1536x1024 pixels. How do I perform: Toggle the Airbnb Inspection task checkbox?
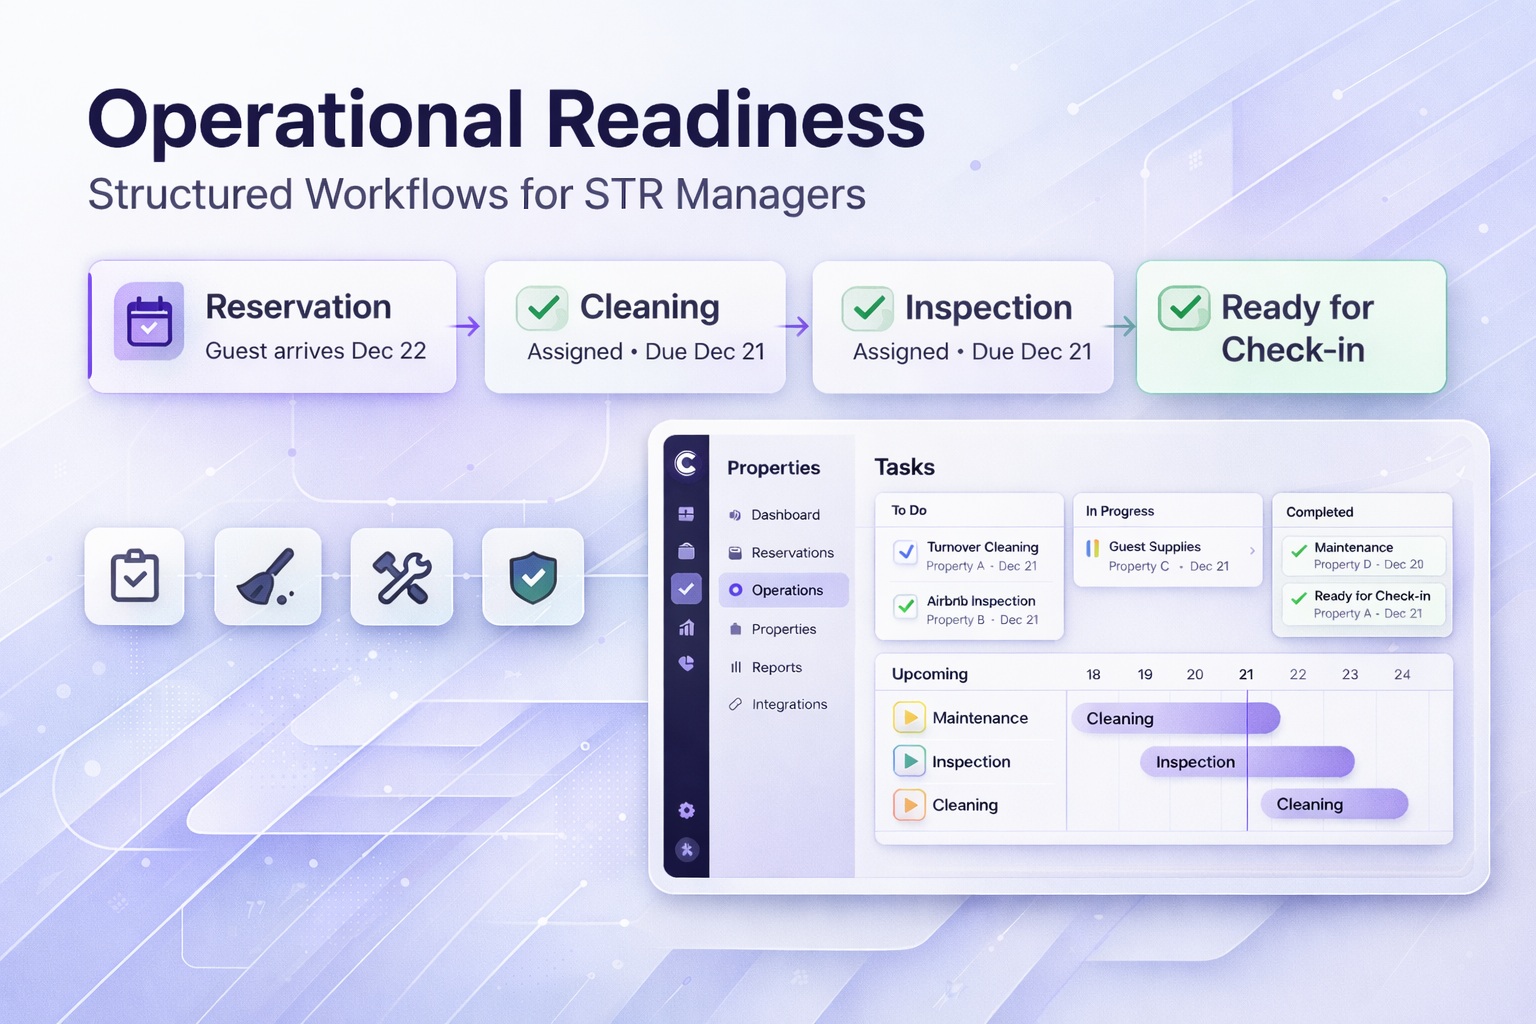[x=905, y=606]
